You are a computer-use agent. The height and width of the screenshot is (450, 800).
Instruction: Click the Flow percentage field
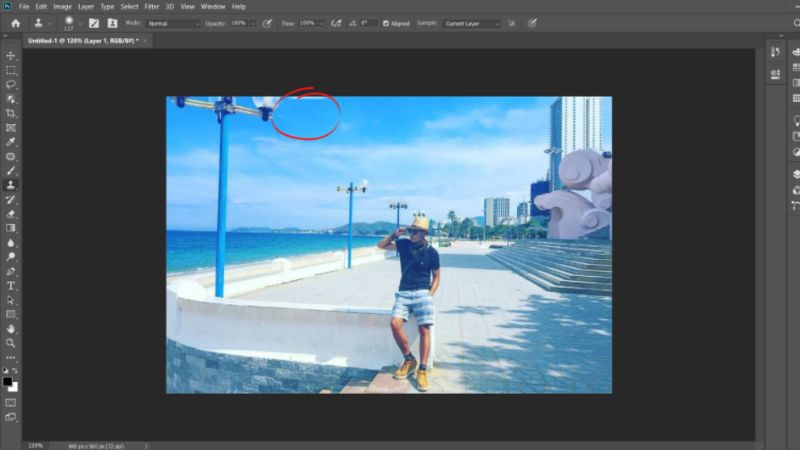[307, 23]
